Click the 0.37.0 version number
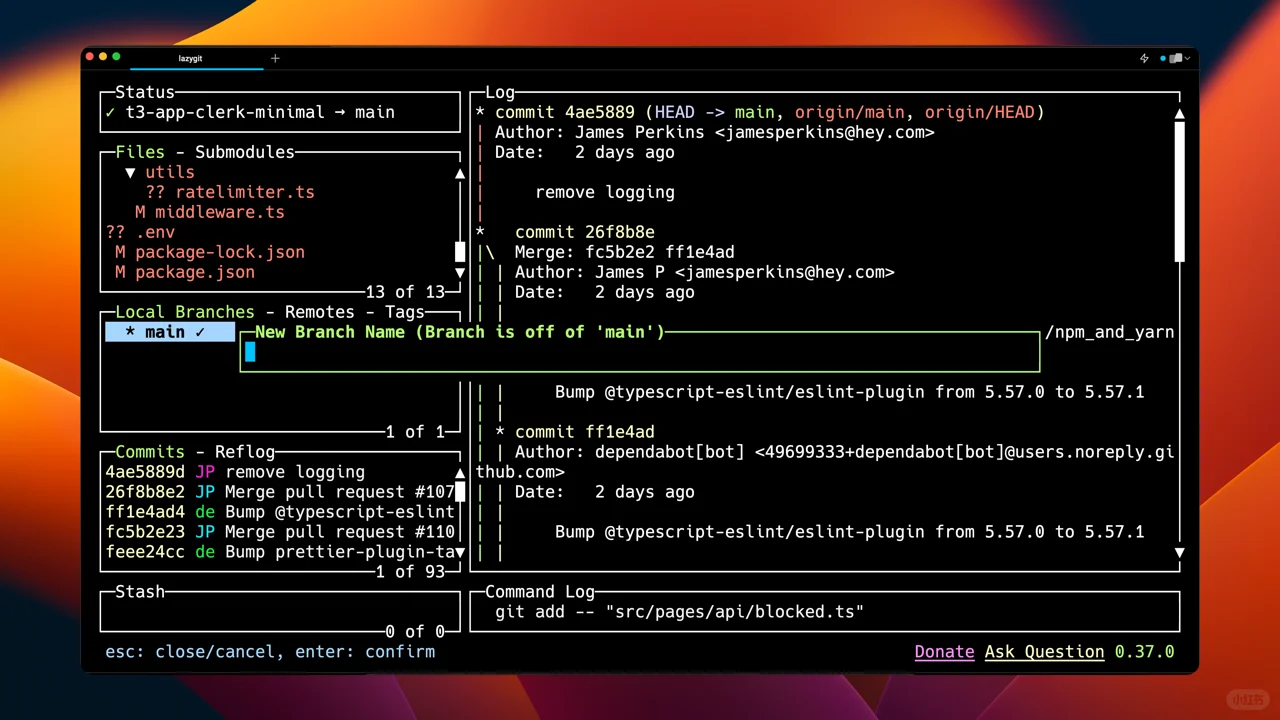This screenshot has width=1280, height=720. 1145,652
